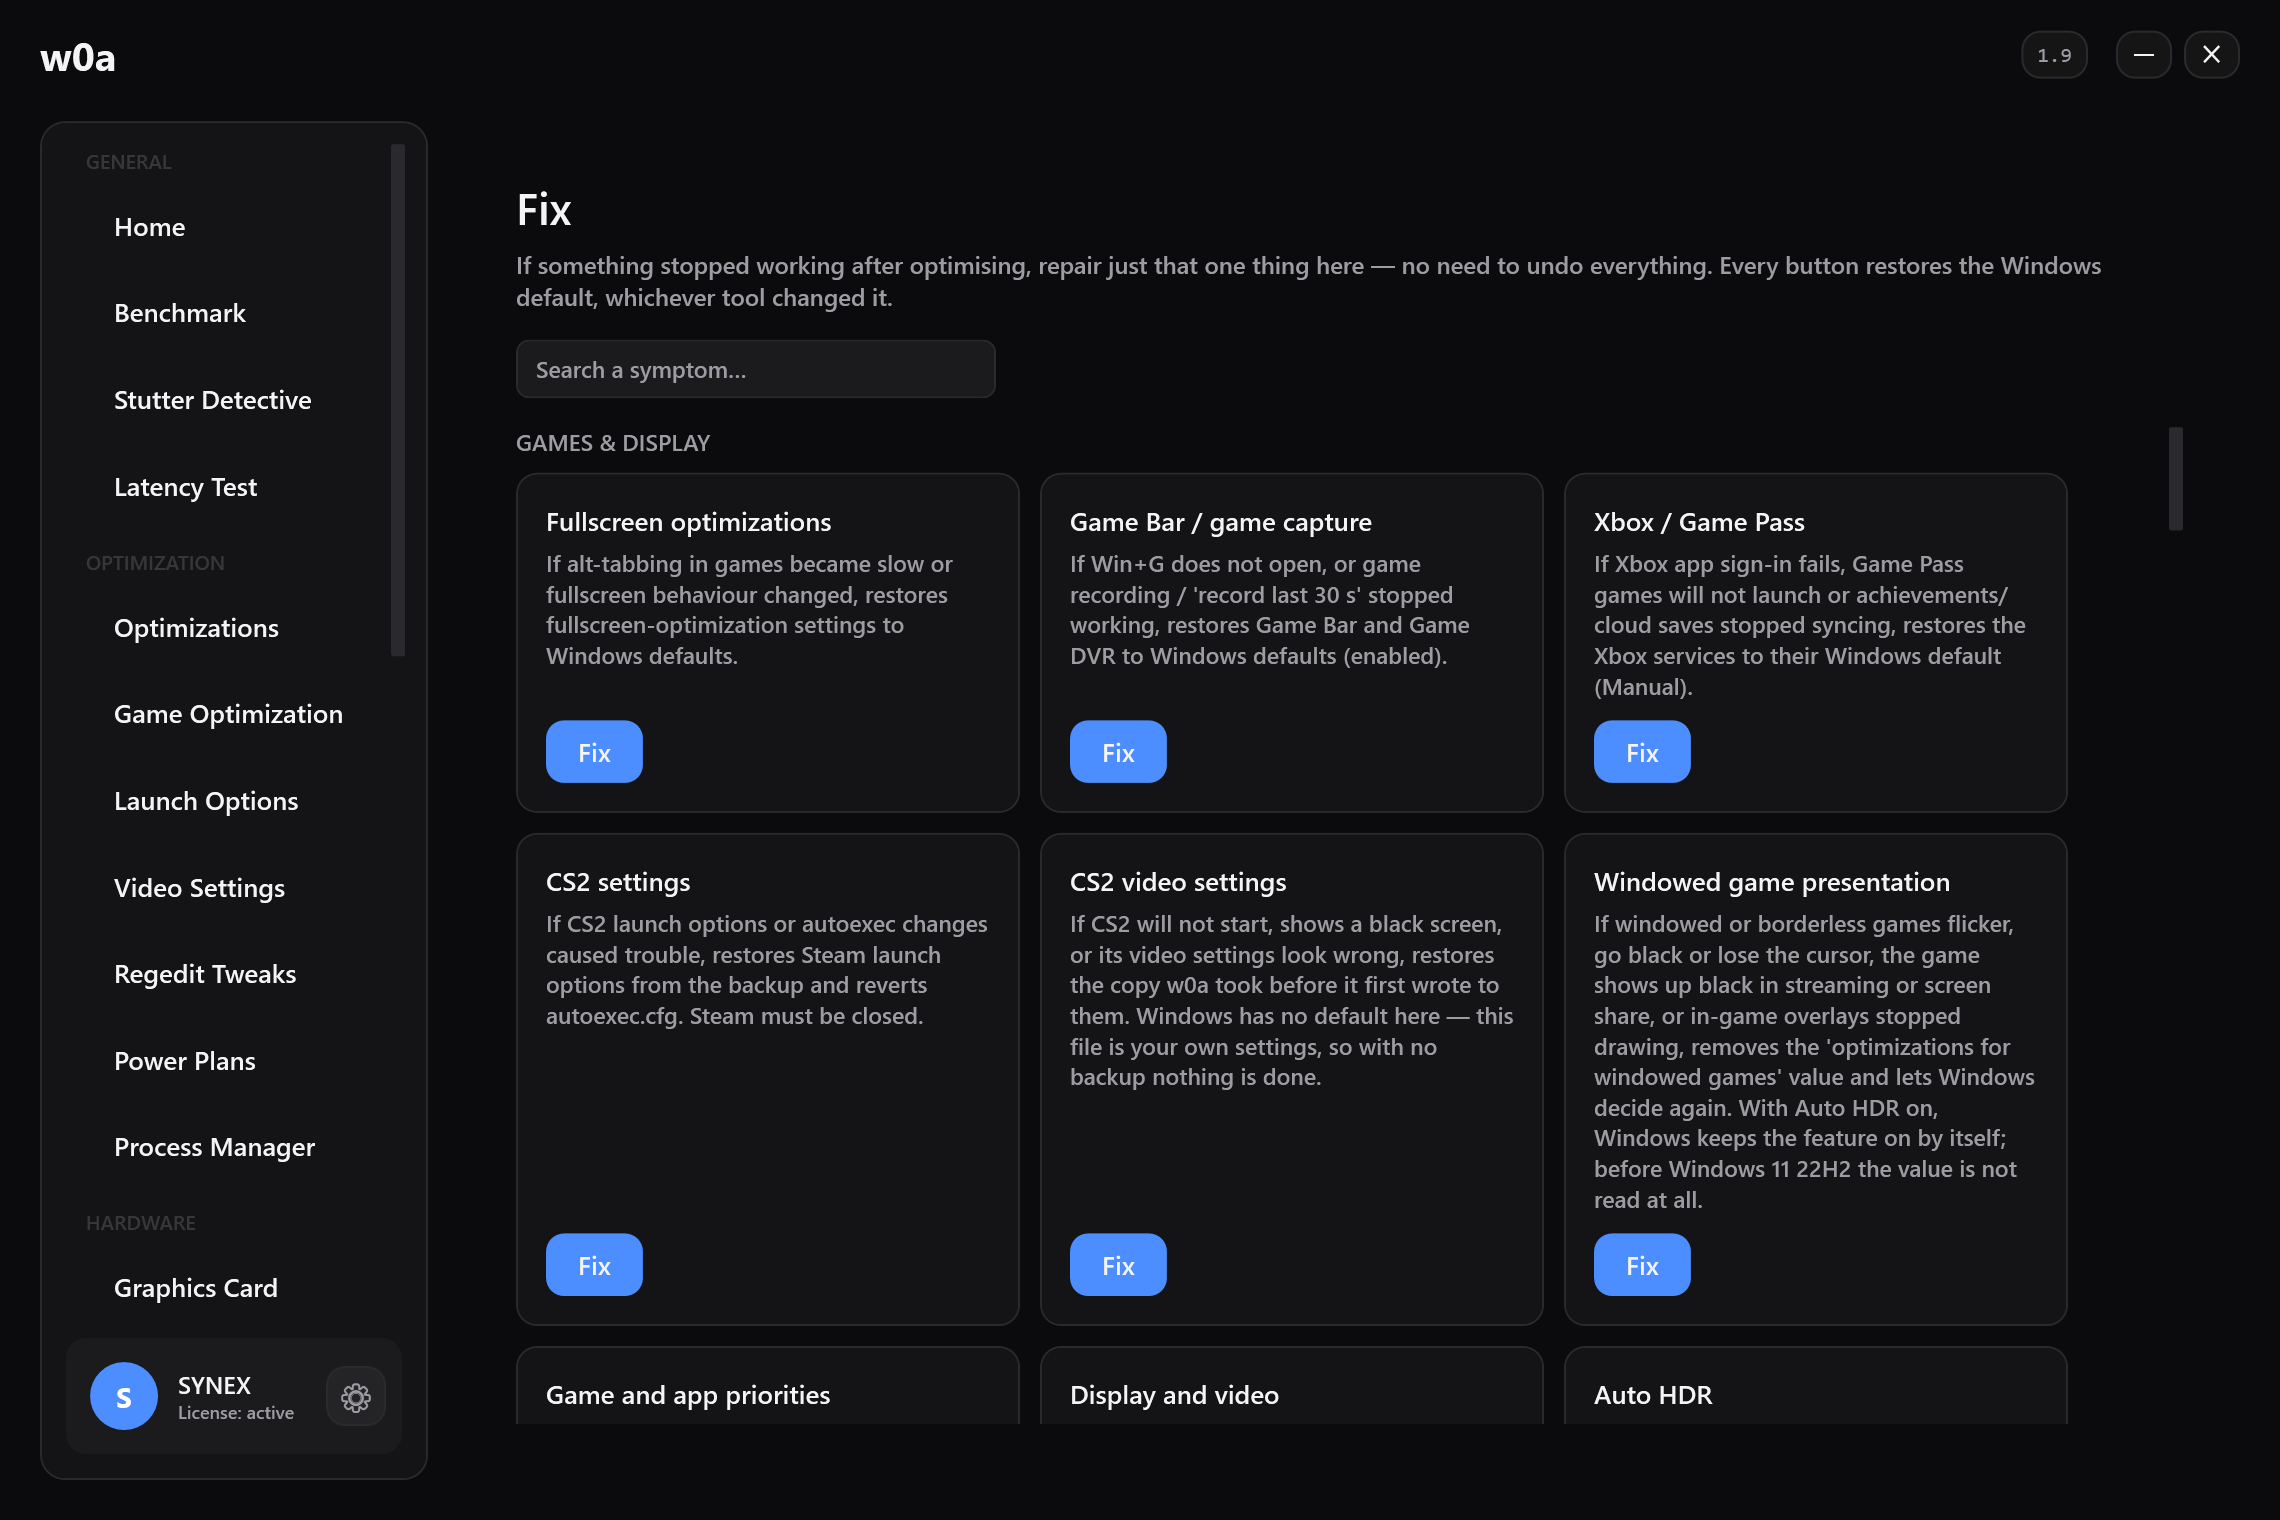Click the Fix page heading
Viewport: 2280px width, 1520px height.
[544, 210]
